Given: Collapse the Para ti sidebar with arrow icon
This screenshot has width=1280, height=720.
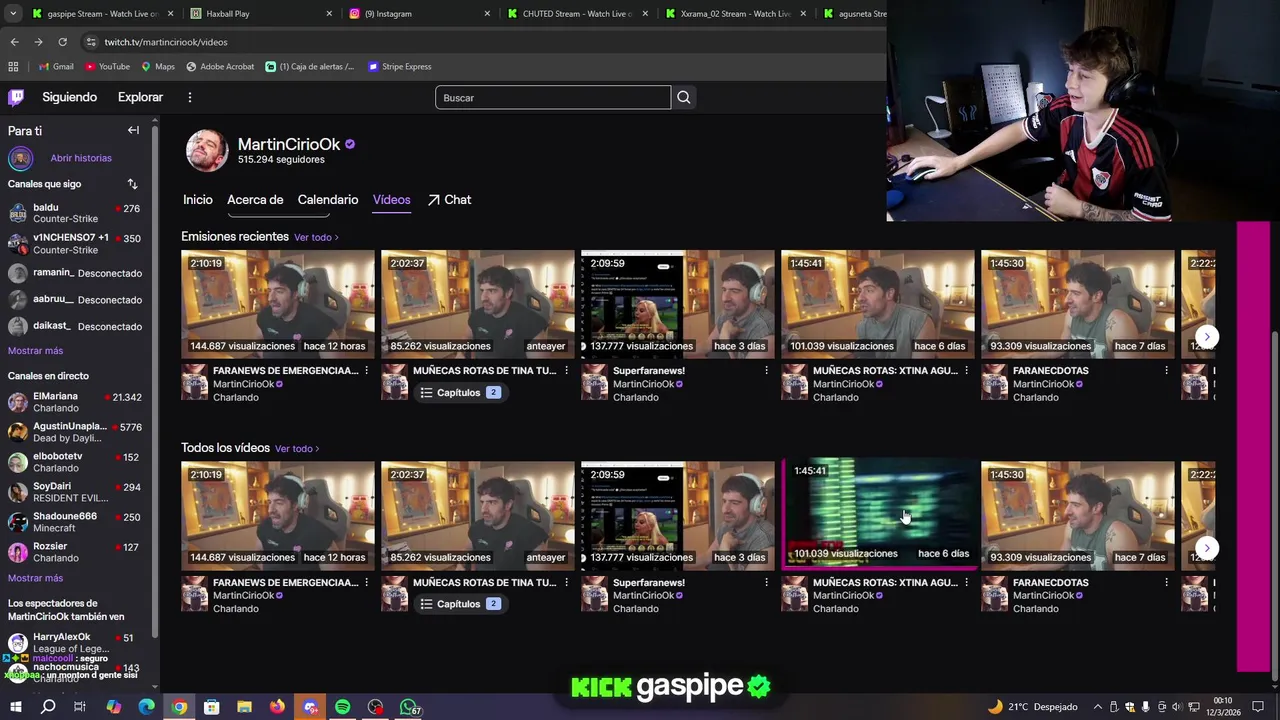Looking at the screenshot, I should (133, 130).
